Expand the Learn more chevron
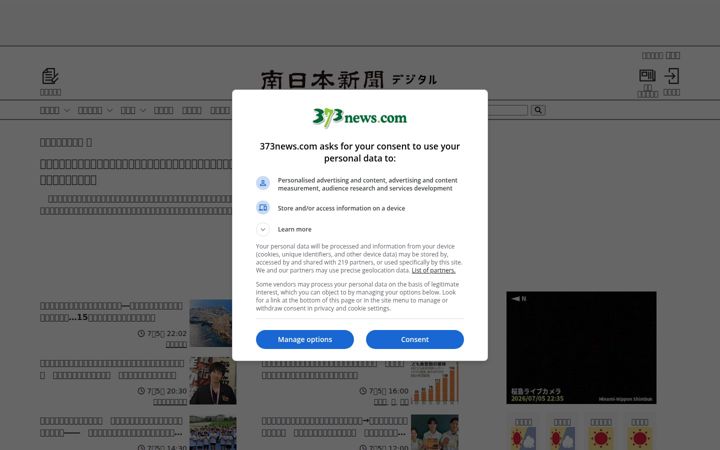 point(263,229)
